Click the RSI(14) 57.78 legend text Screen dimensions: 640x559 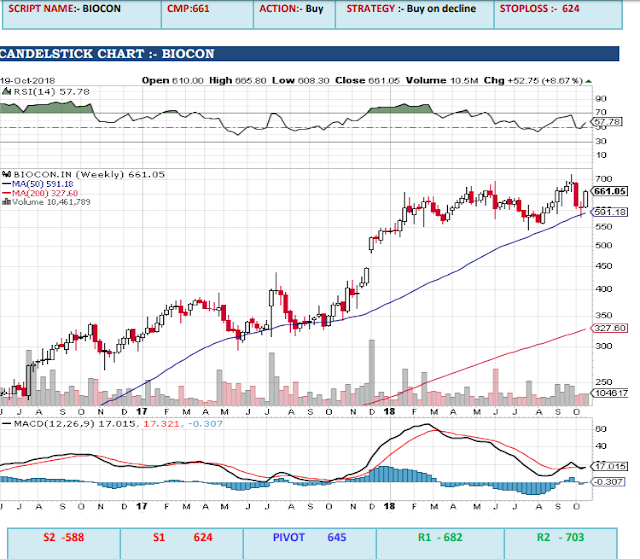coord(51,92)
